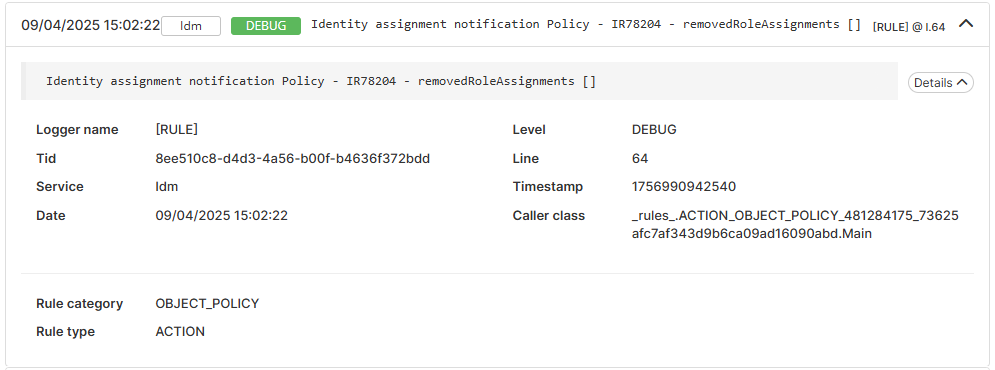Click the green DEBUG level badge
This screenshot has width=995, height=370.
266,26
